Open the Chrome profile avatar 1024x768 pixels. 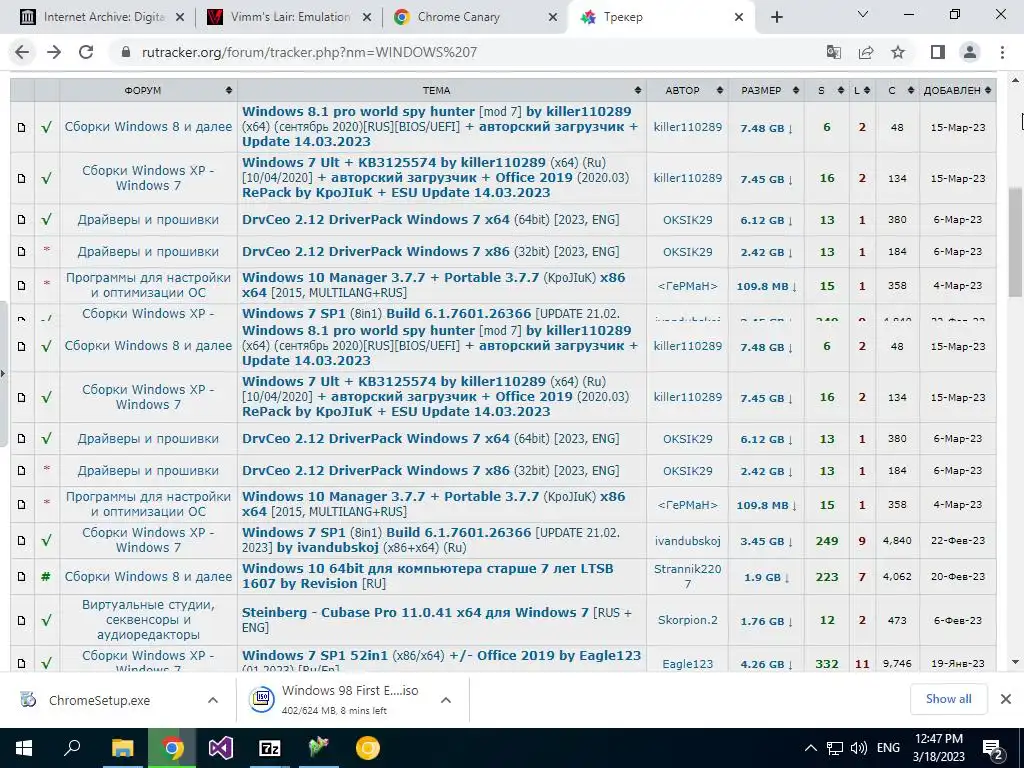point(970,52)
